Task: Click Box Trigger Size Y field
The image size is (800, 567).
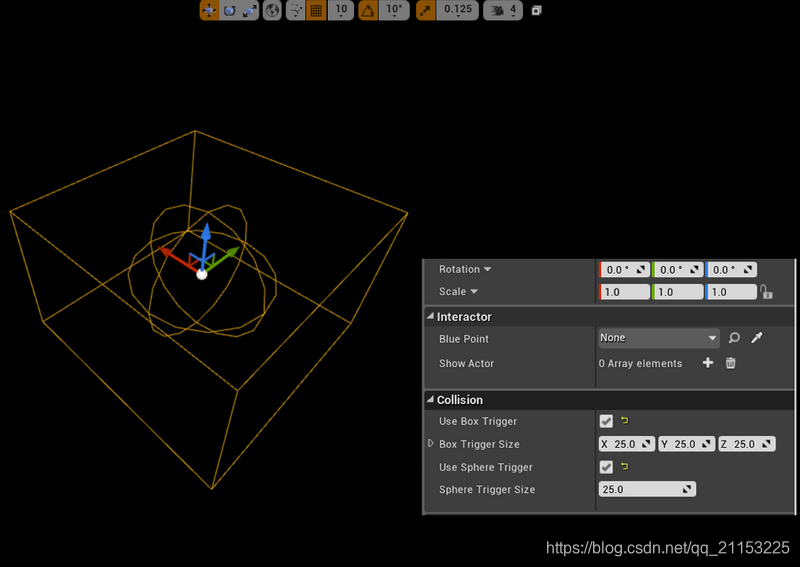Action: (686, 444)
